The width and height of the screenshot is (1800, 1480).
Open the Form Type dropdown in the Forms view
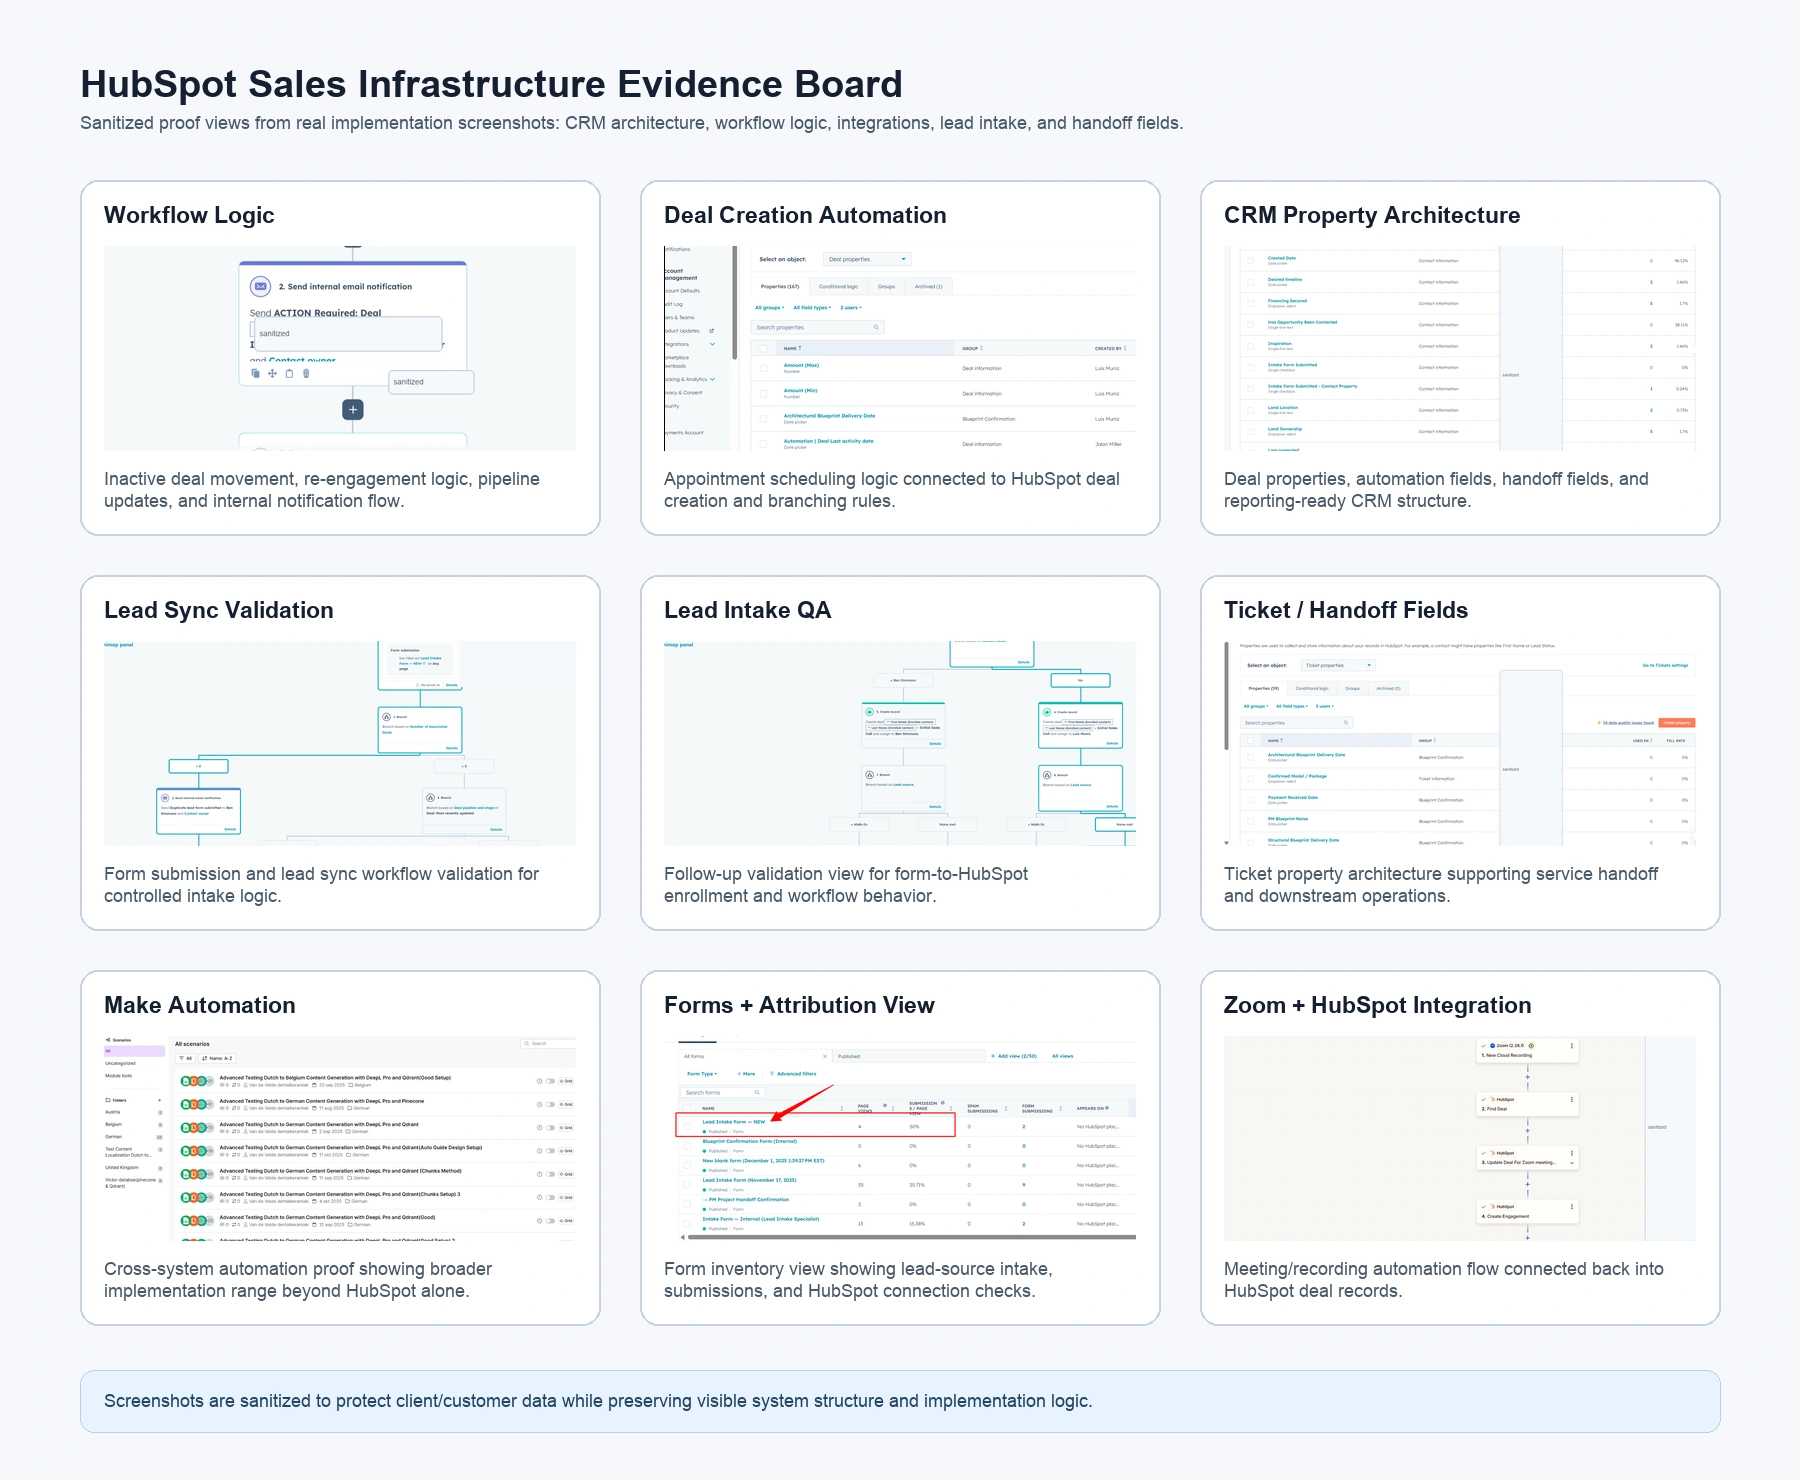click(702, 1074)
